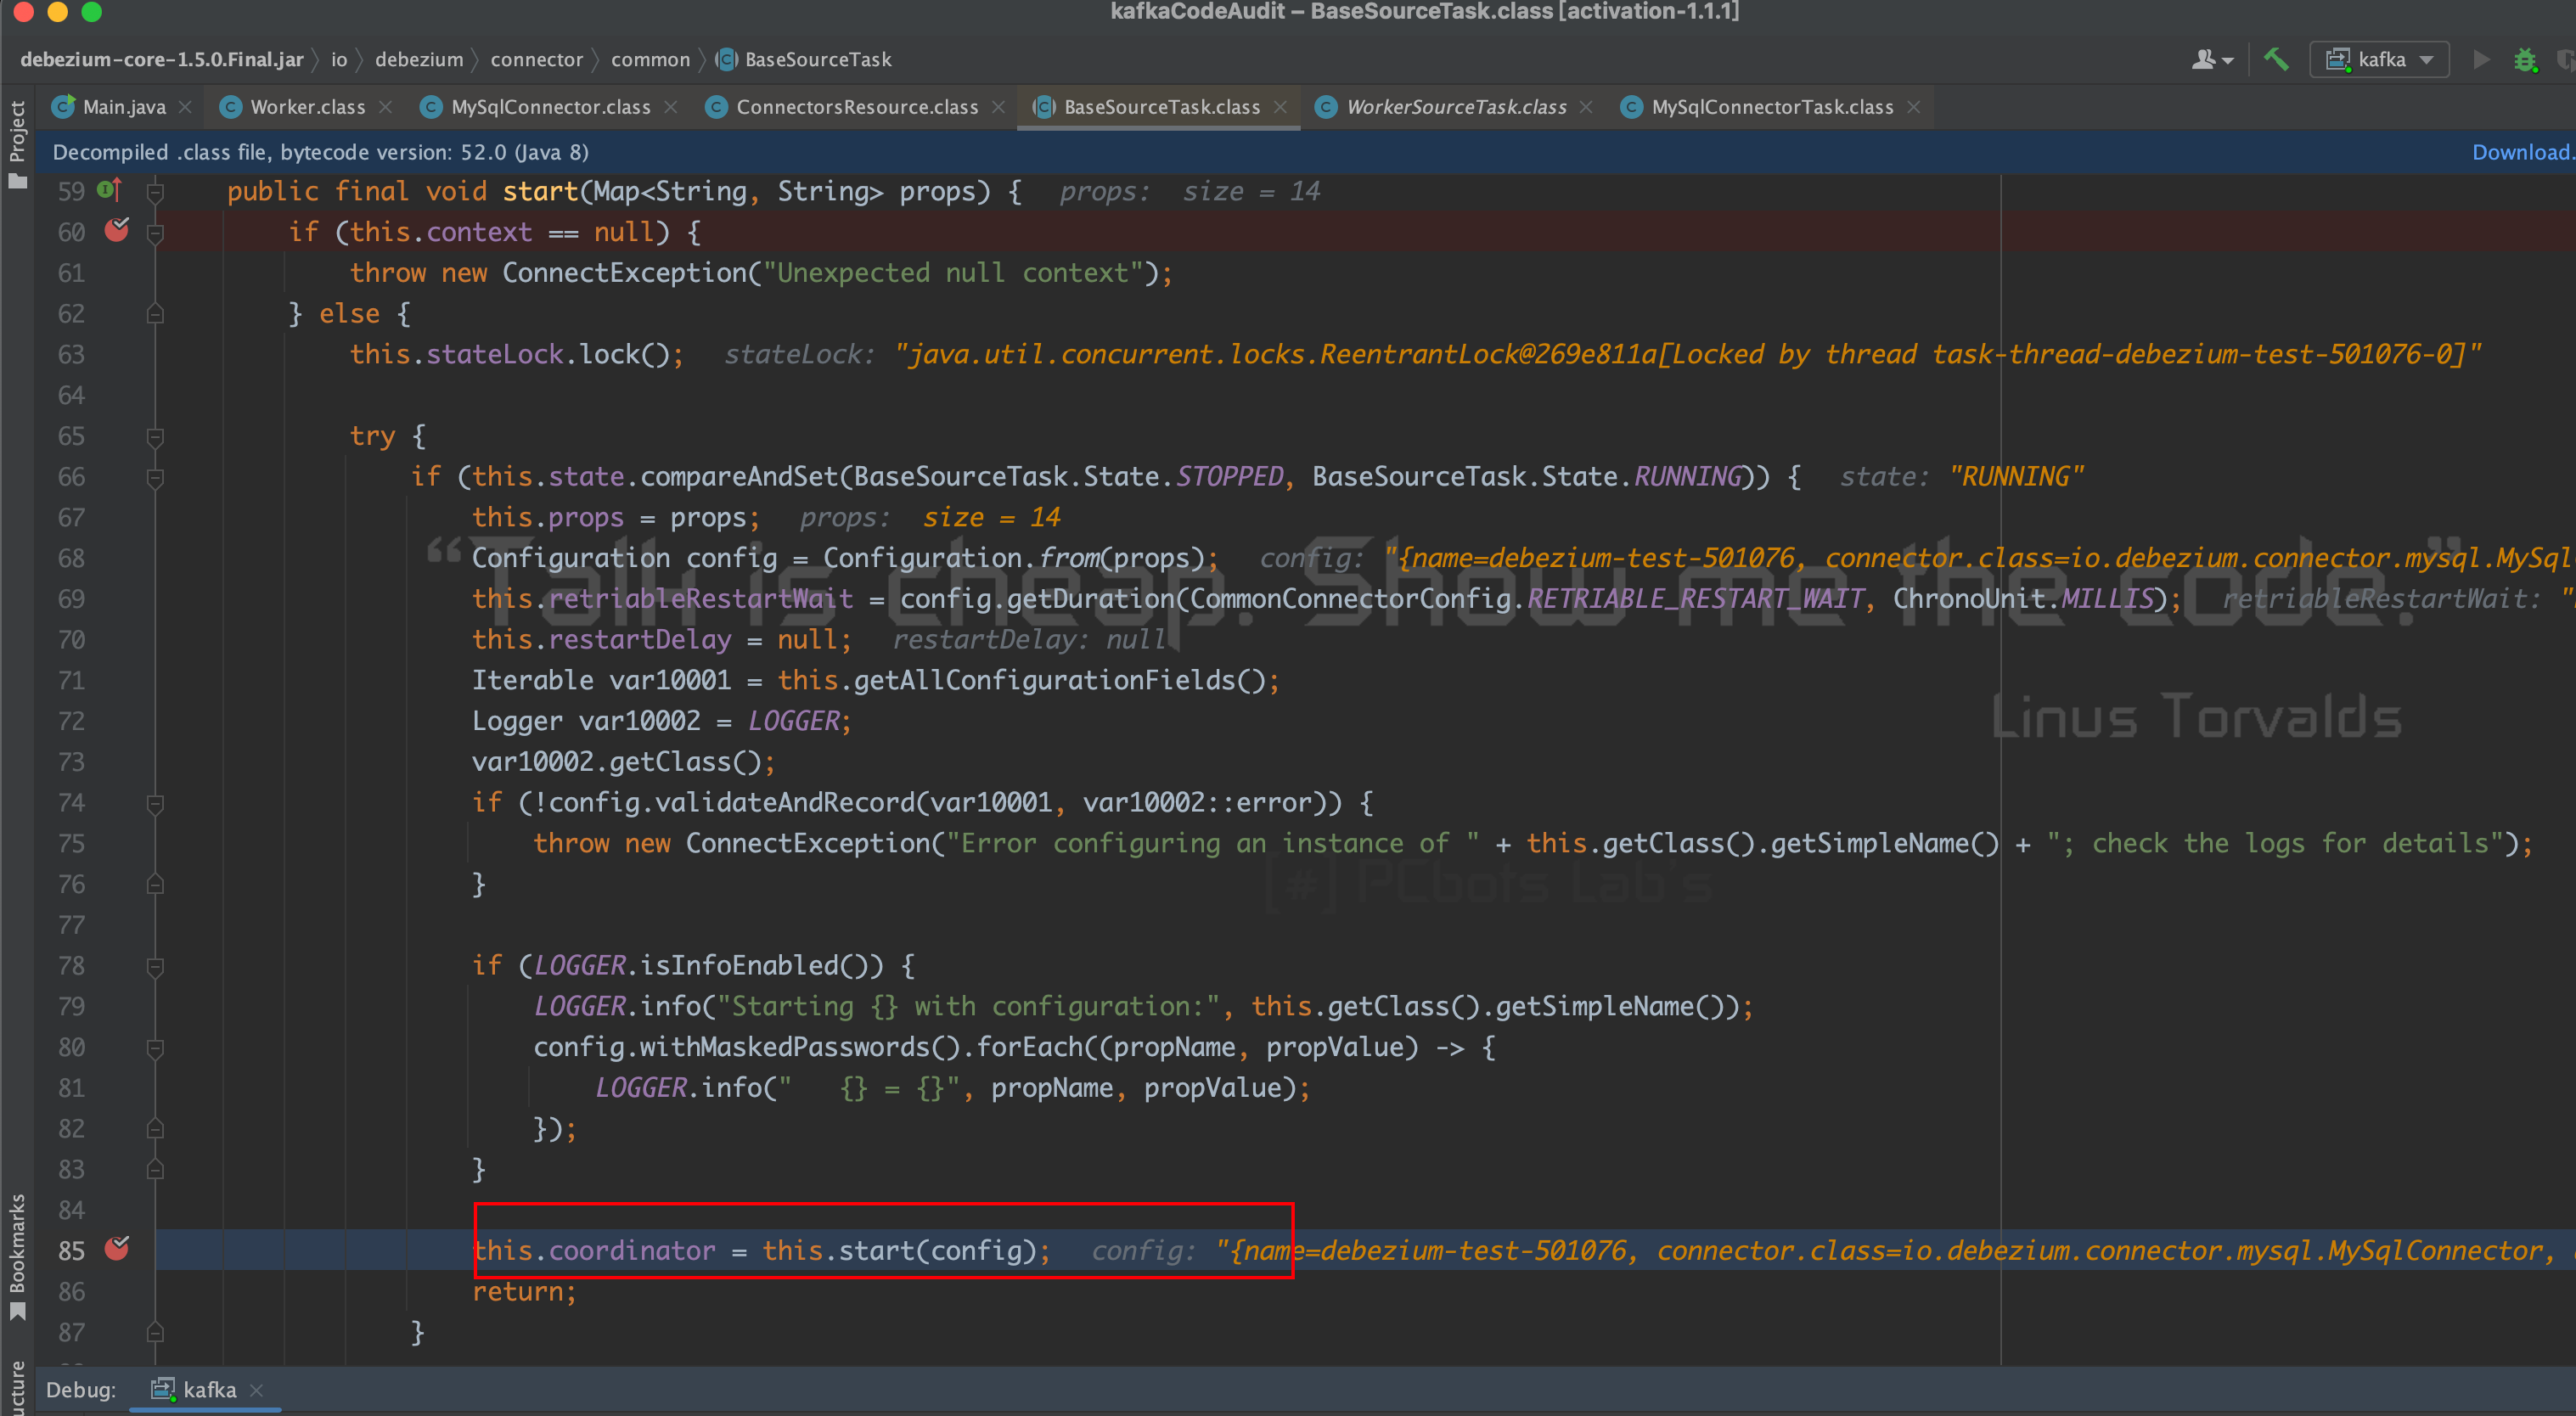Click the common breadcrumb segment
This screenshot has height=1416, width=2576.
click(650, 60)
